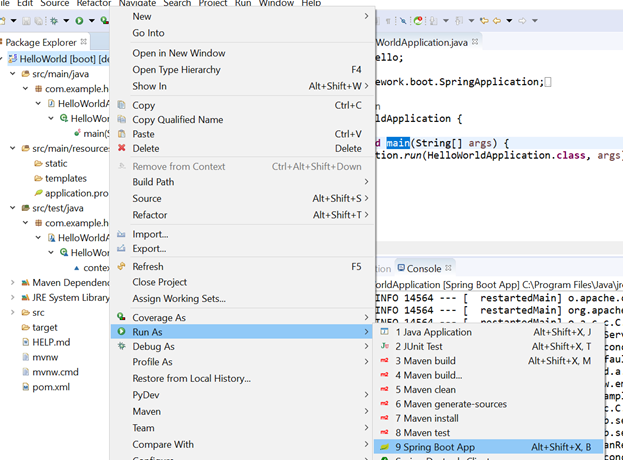Close the WorldApplication.java editor tab
This screenshot has width=623, height=460.
(x=475, y=41)
